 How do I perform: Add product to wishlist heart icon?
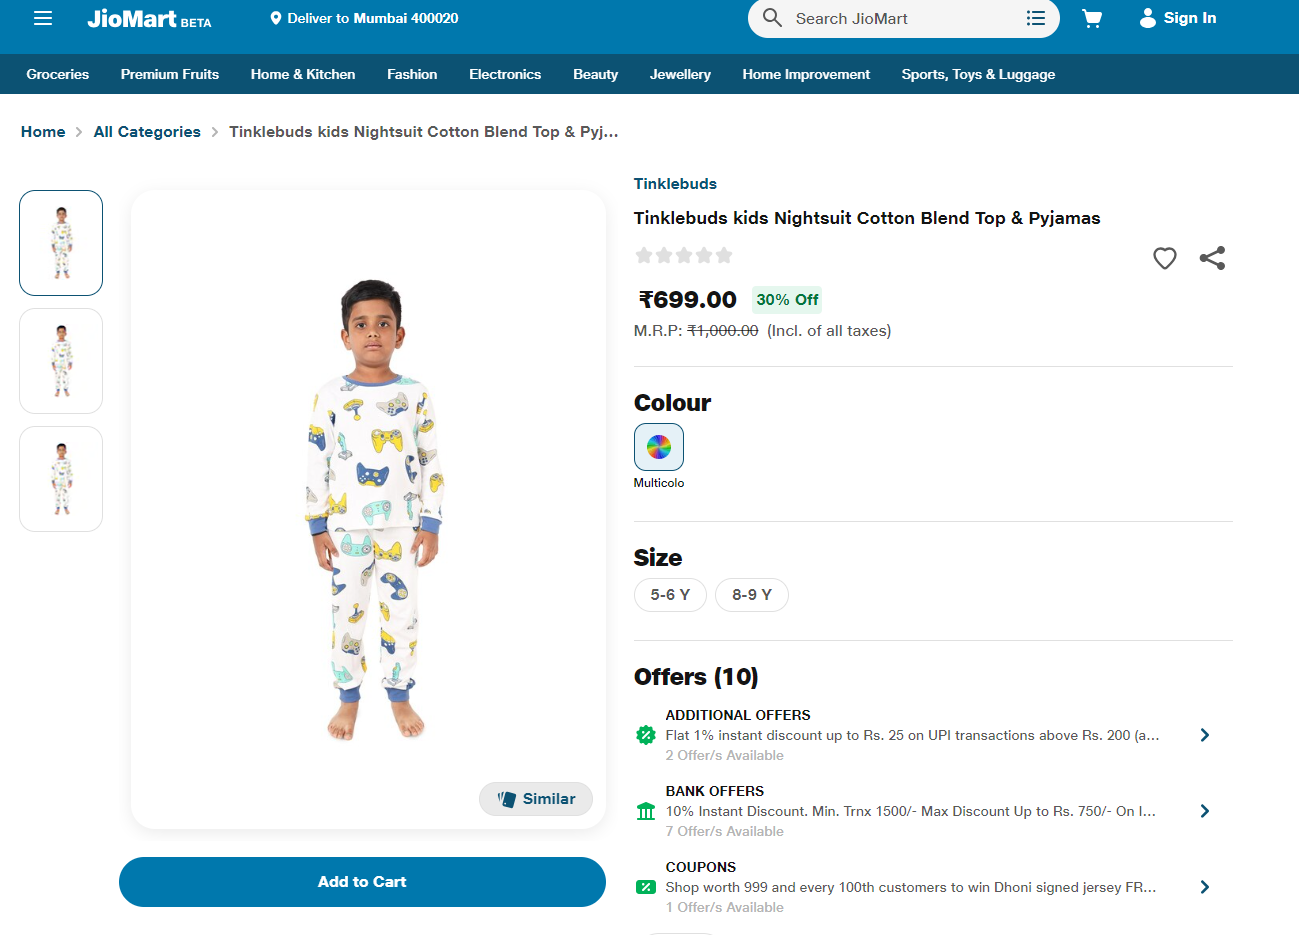pyautogui.click(x=1165, y=258)
